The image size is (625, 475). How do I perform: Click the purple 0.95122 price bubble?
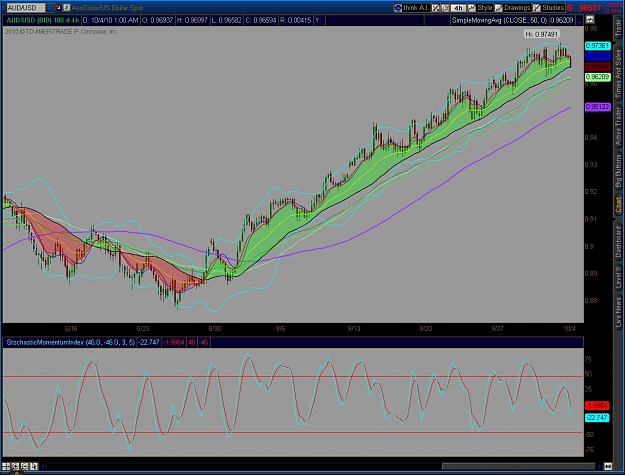pyautogui.click(x=597, y=107)
